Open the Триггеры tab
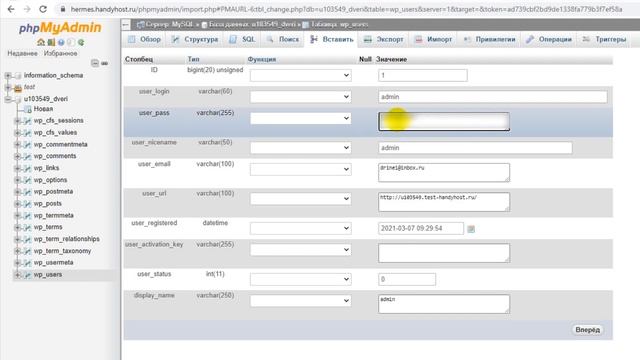 604,40
